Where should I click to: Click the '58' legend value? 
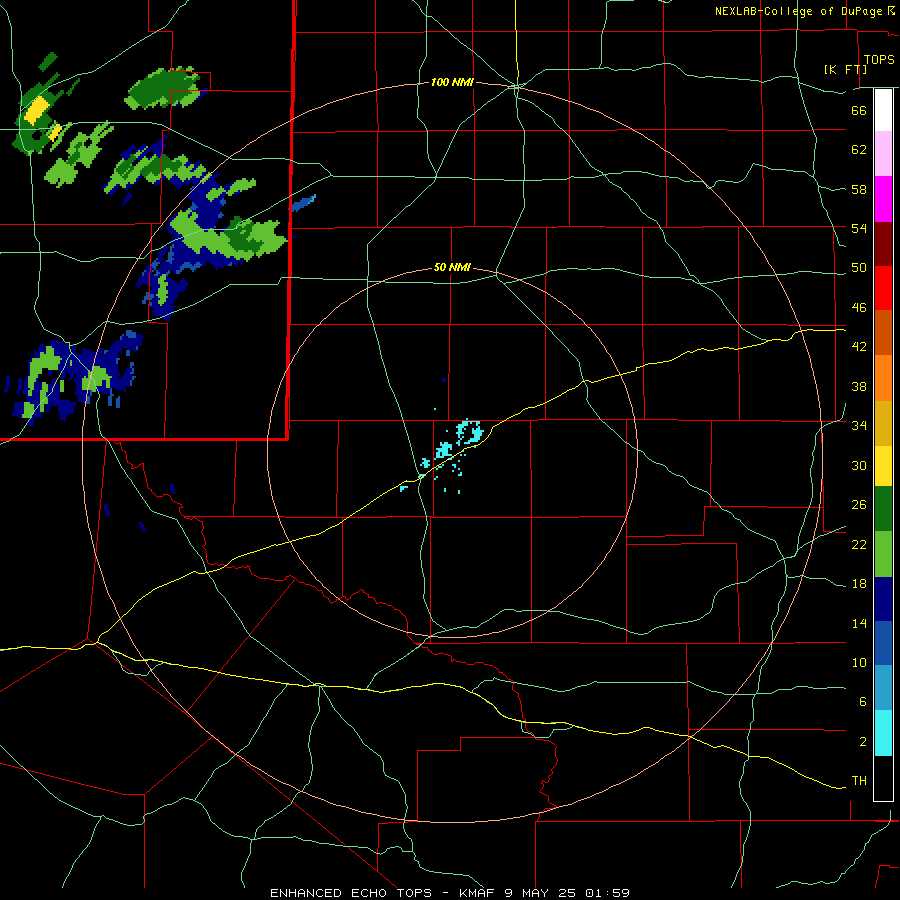859,189
